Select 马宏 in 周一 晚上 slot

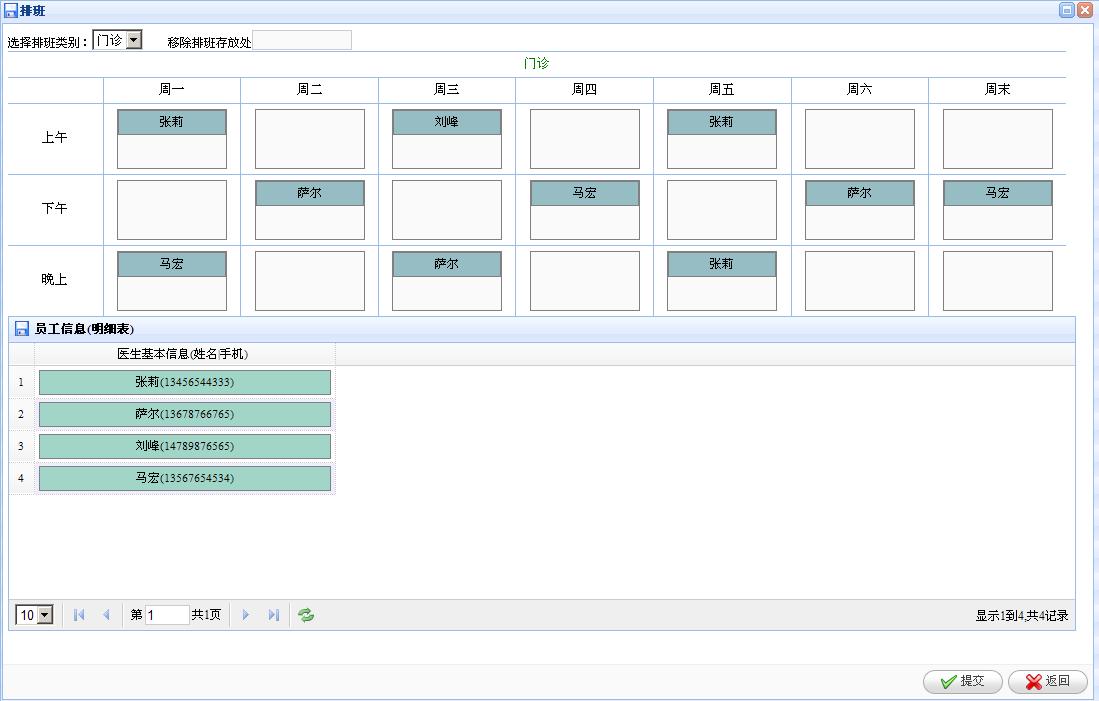[172, 264]
